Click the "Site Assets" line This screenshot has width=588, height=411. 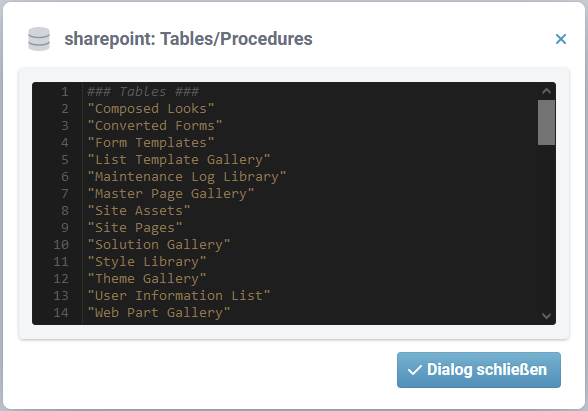pos(139,211)
